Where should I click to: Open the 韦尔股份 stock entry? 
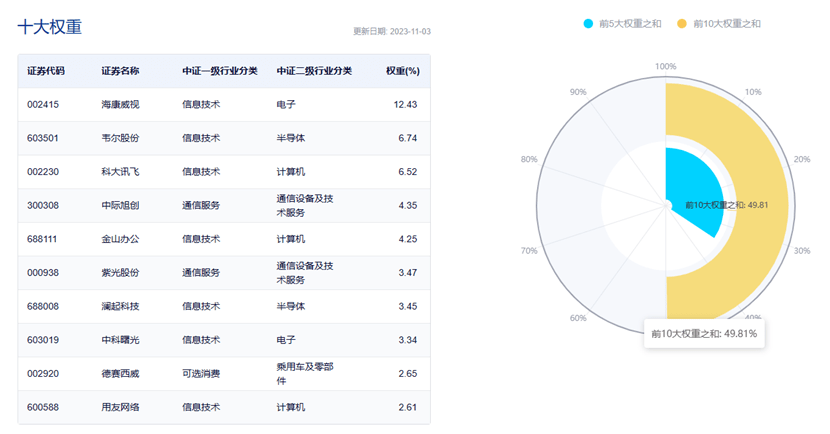coord(120,138)
